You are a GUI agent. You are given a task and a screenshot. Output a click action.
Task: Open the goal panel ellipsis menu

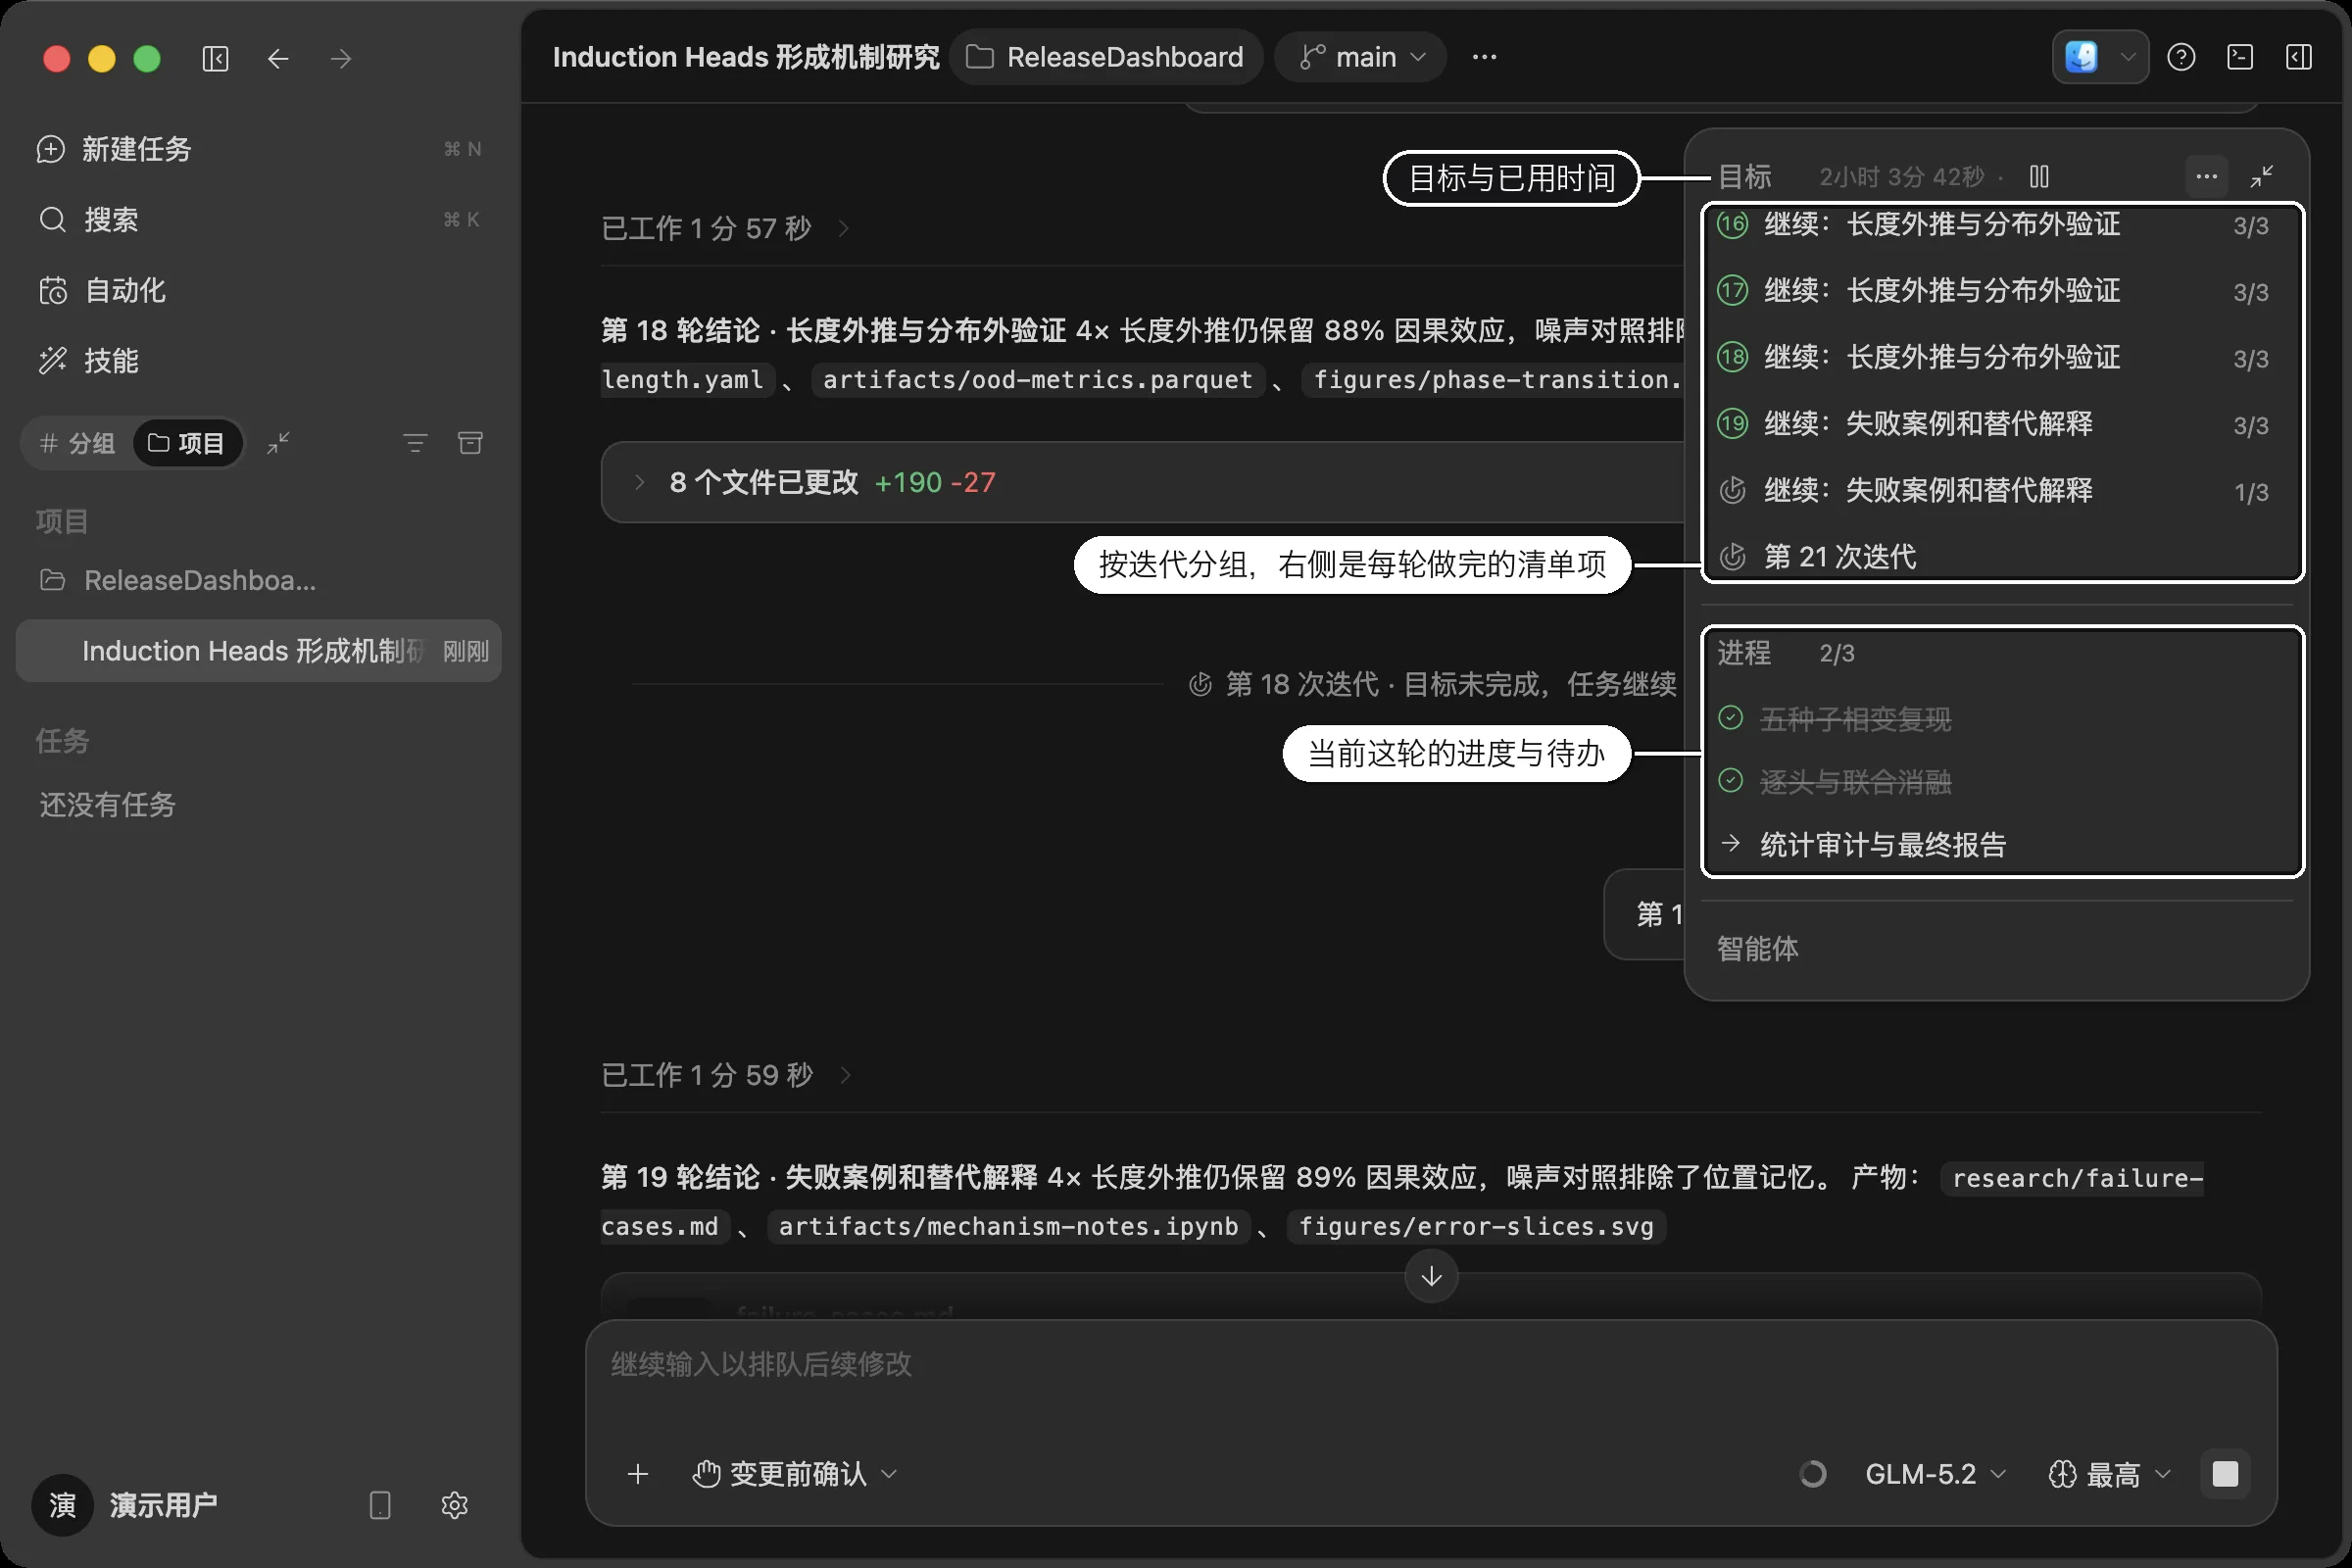click(x=2206, y=177)
